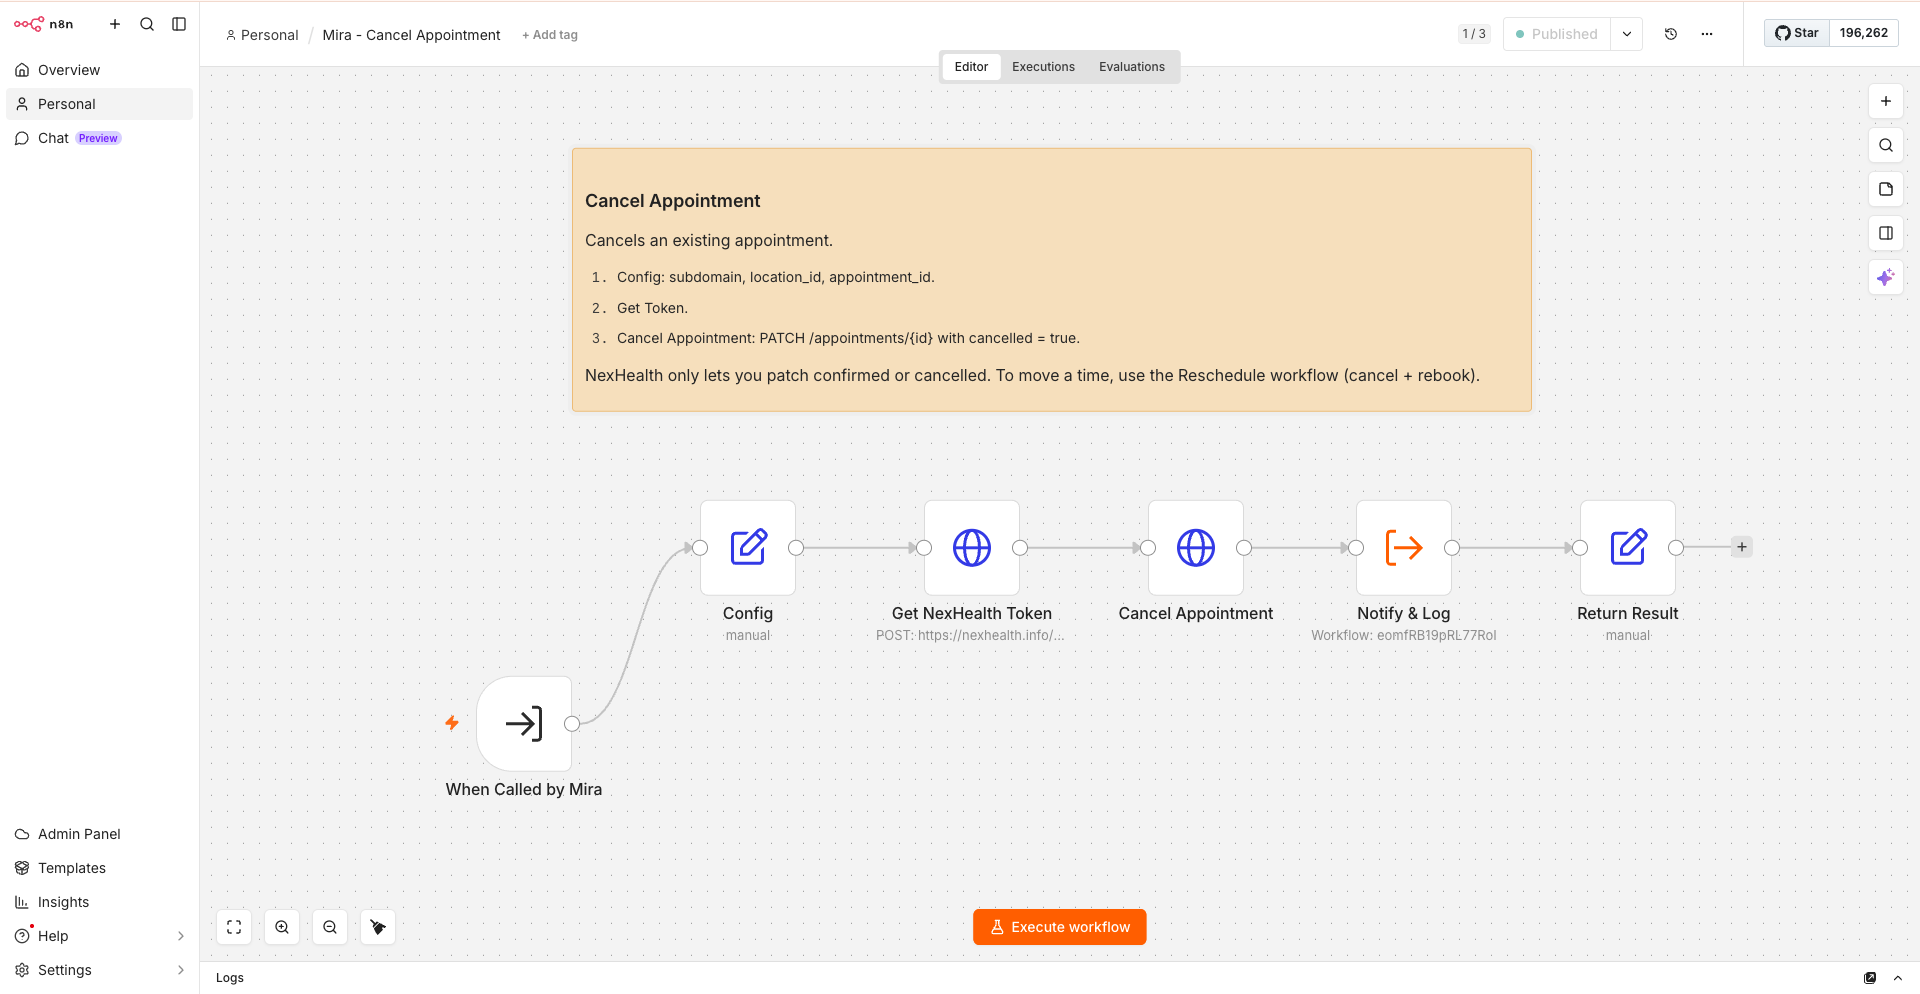1920x994 pixels.
Task: Rename workflow title Mira - Cancel Appointment
Action: click(411, 35)
